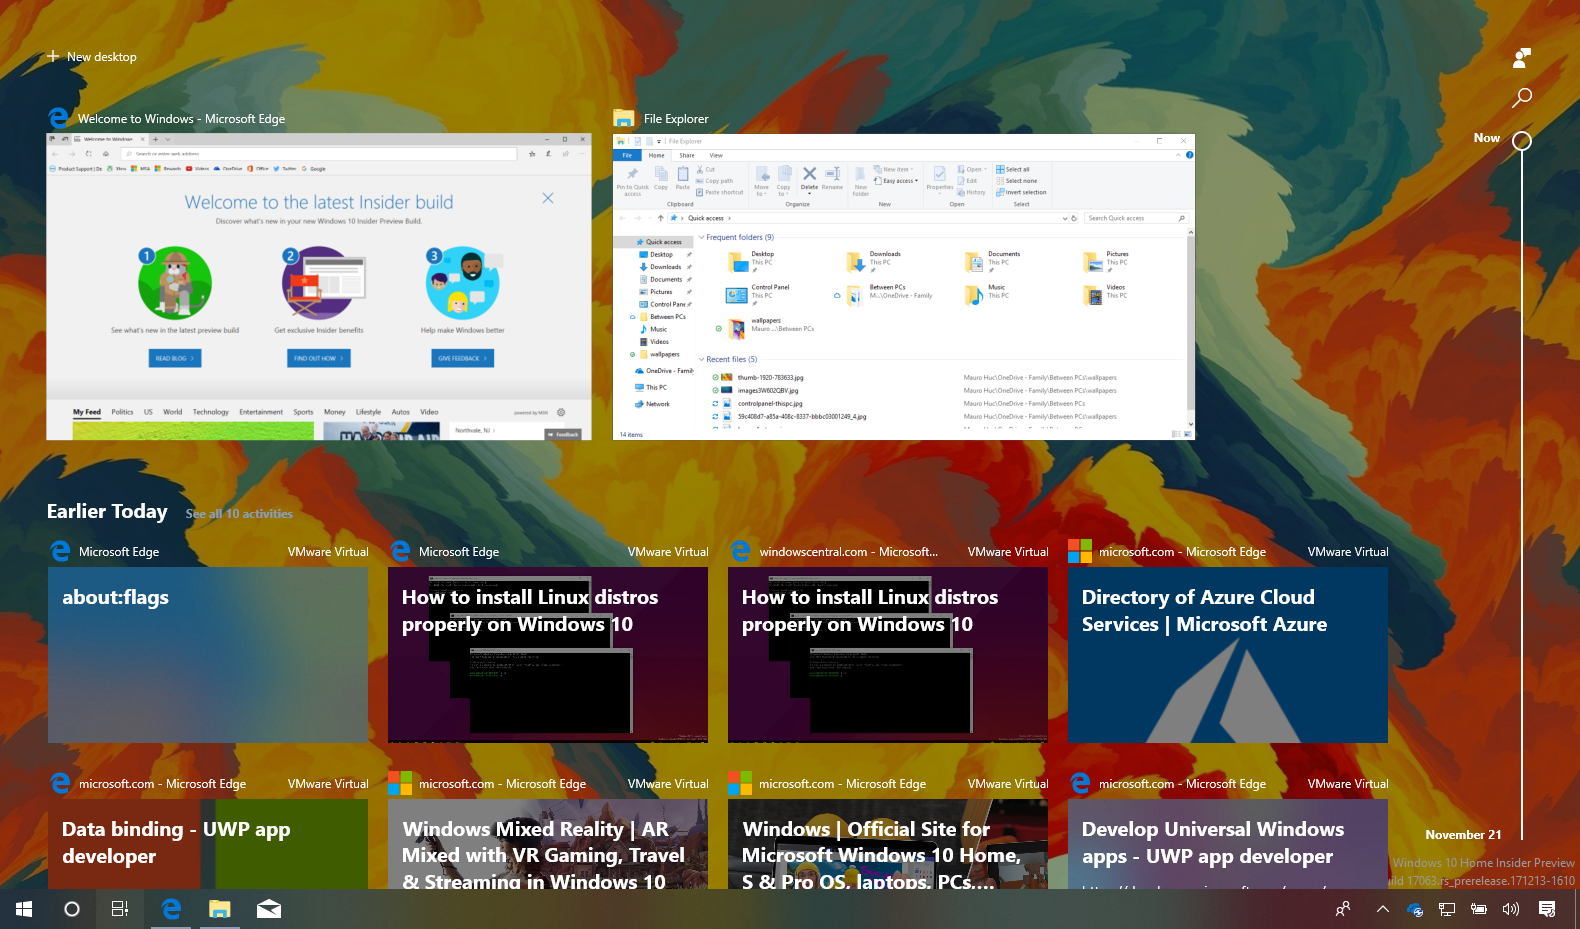
Task: Open Microsoft Edge from the taskbar
Action: [171, 909]
